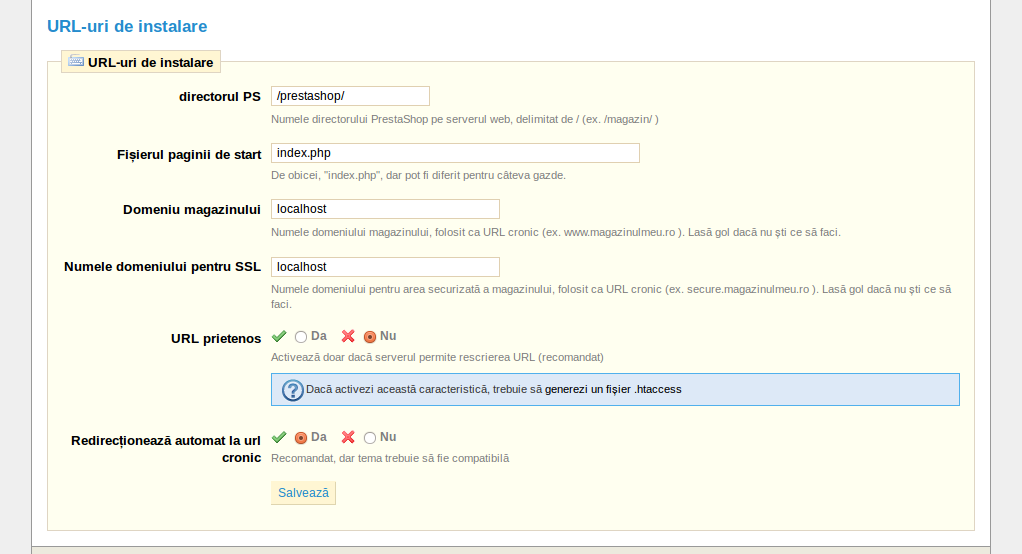Screen dimensions: 1022x554
Task: Click the Da label for URL prietenos
Action: coord(319,336)
